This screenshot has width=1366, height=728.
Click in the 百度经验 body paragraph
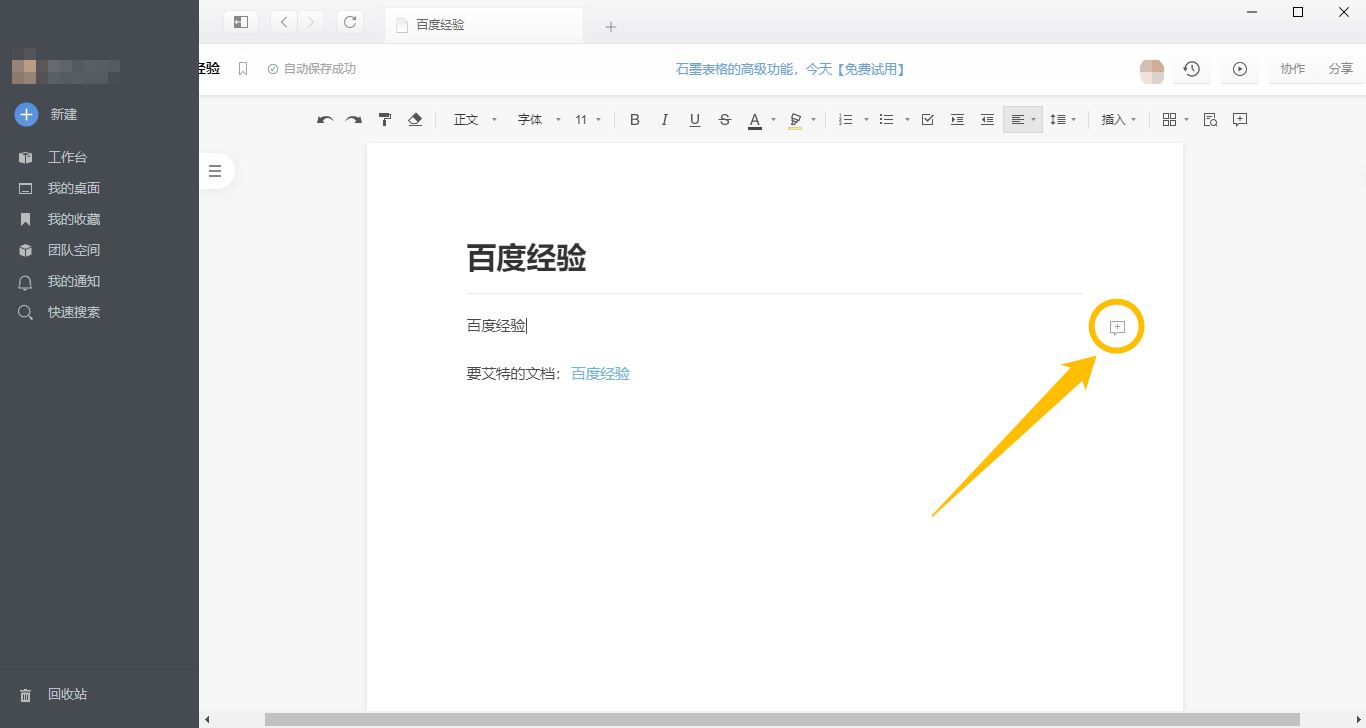coord(497,326)
